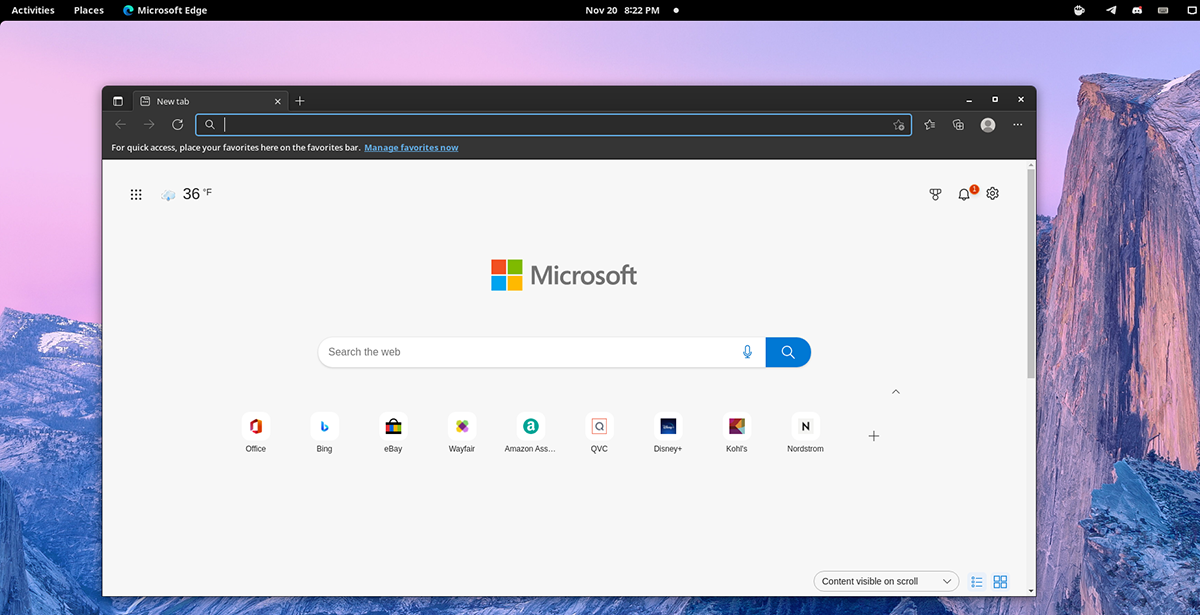
Task: Expand Content visible on scroll dropdown
Action: point(886,581)
